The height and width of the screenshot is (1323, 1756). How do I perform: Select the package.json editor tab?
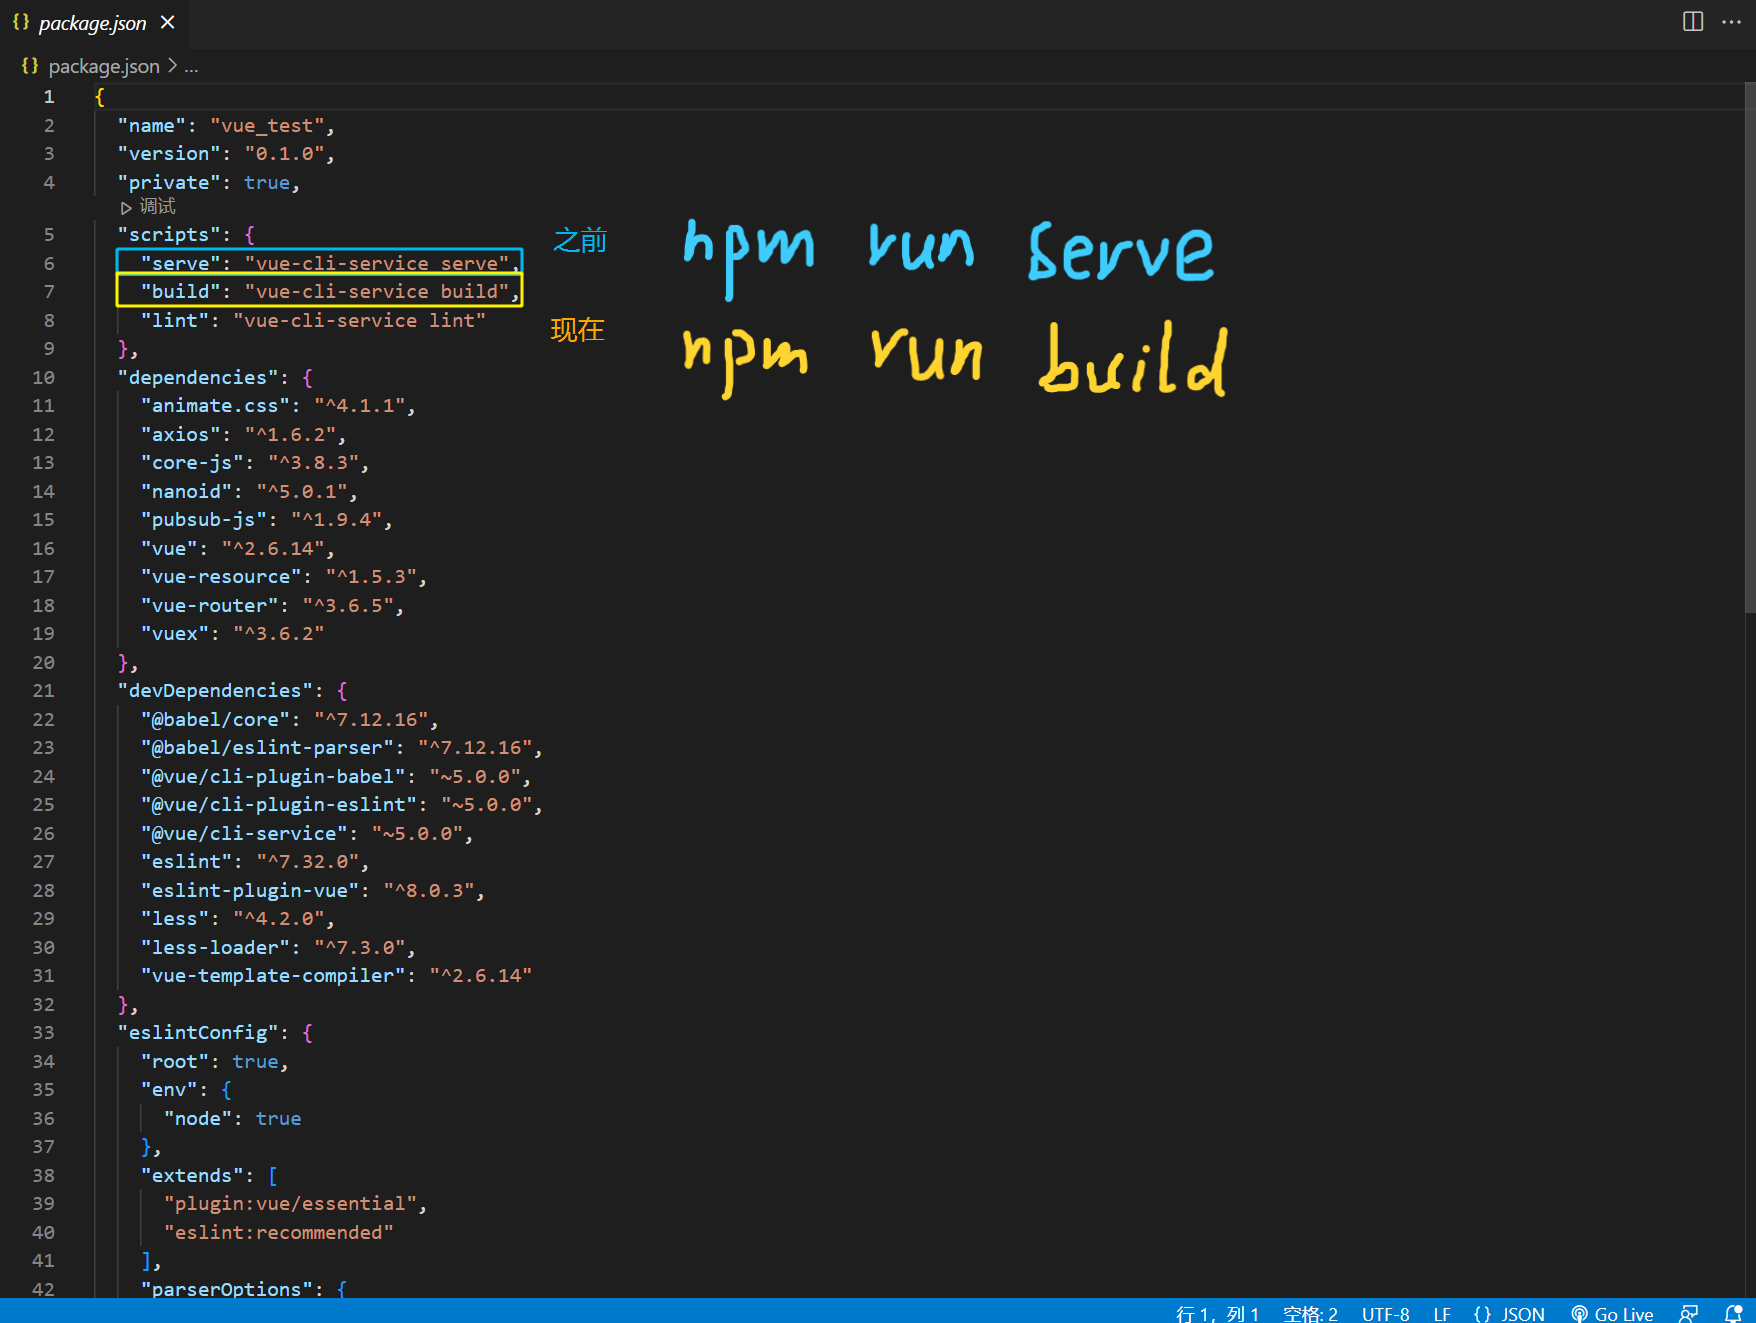coord(95,23)
